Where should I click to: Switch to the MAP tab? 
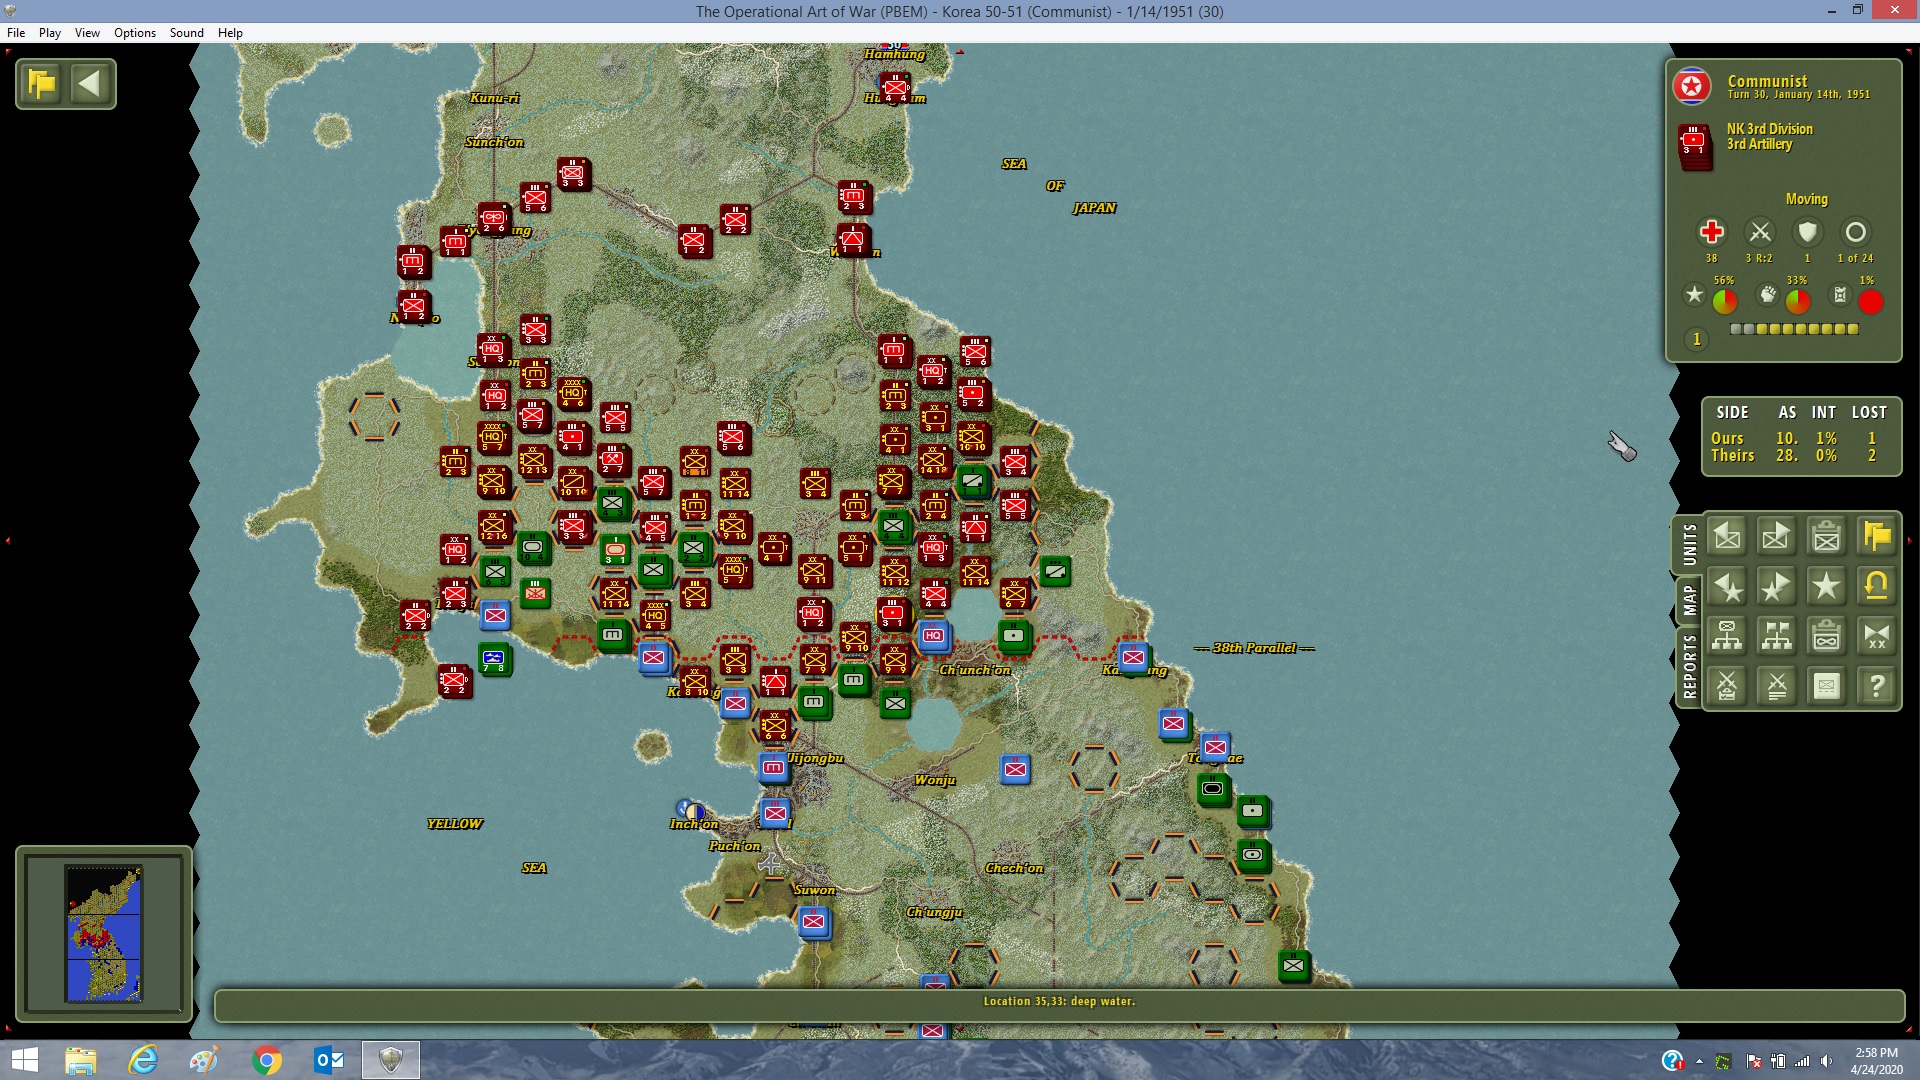click(1689, 600)
